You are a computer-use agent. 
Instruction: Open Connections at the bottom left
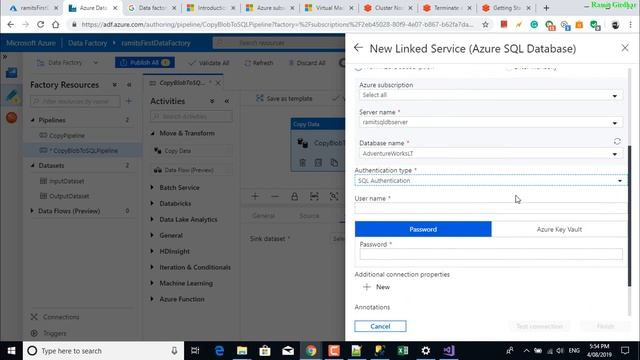click(x=55, y=317)
